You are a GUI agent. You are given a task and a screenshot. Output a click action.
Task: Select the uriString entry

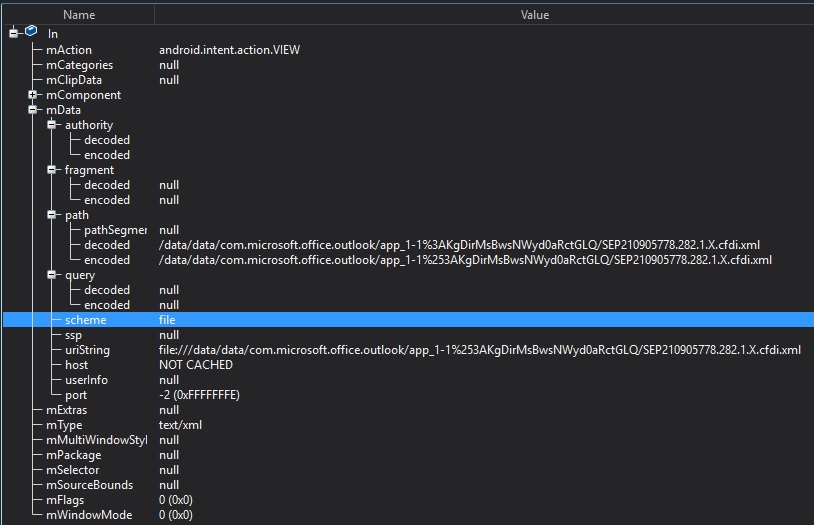coord(87,350)
